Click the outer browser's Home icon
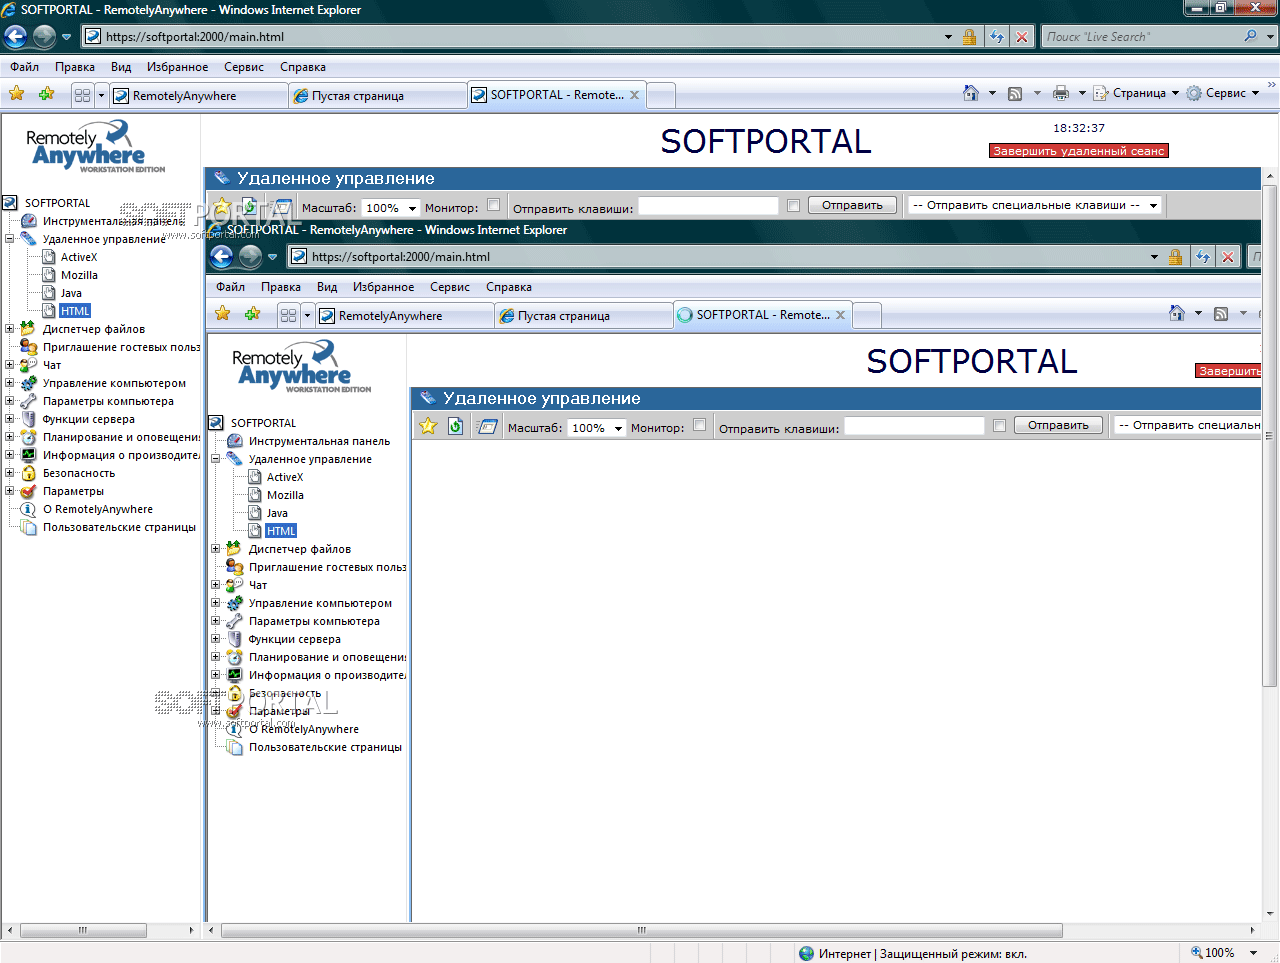Screen dimensions: 1280x963 pyautogui.click(x=971, y=93)
